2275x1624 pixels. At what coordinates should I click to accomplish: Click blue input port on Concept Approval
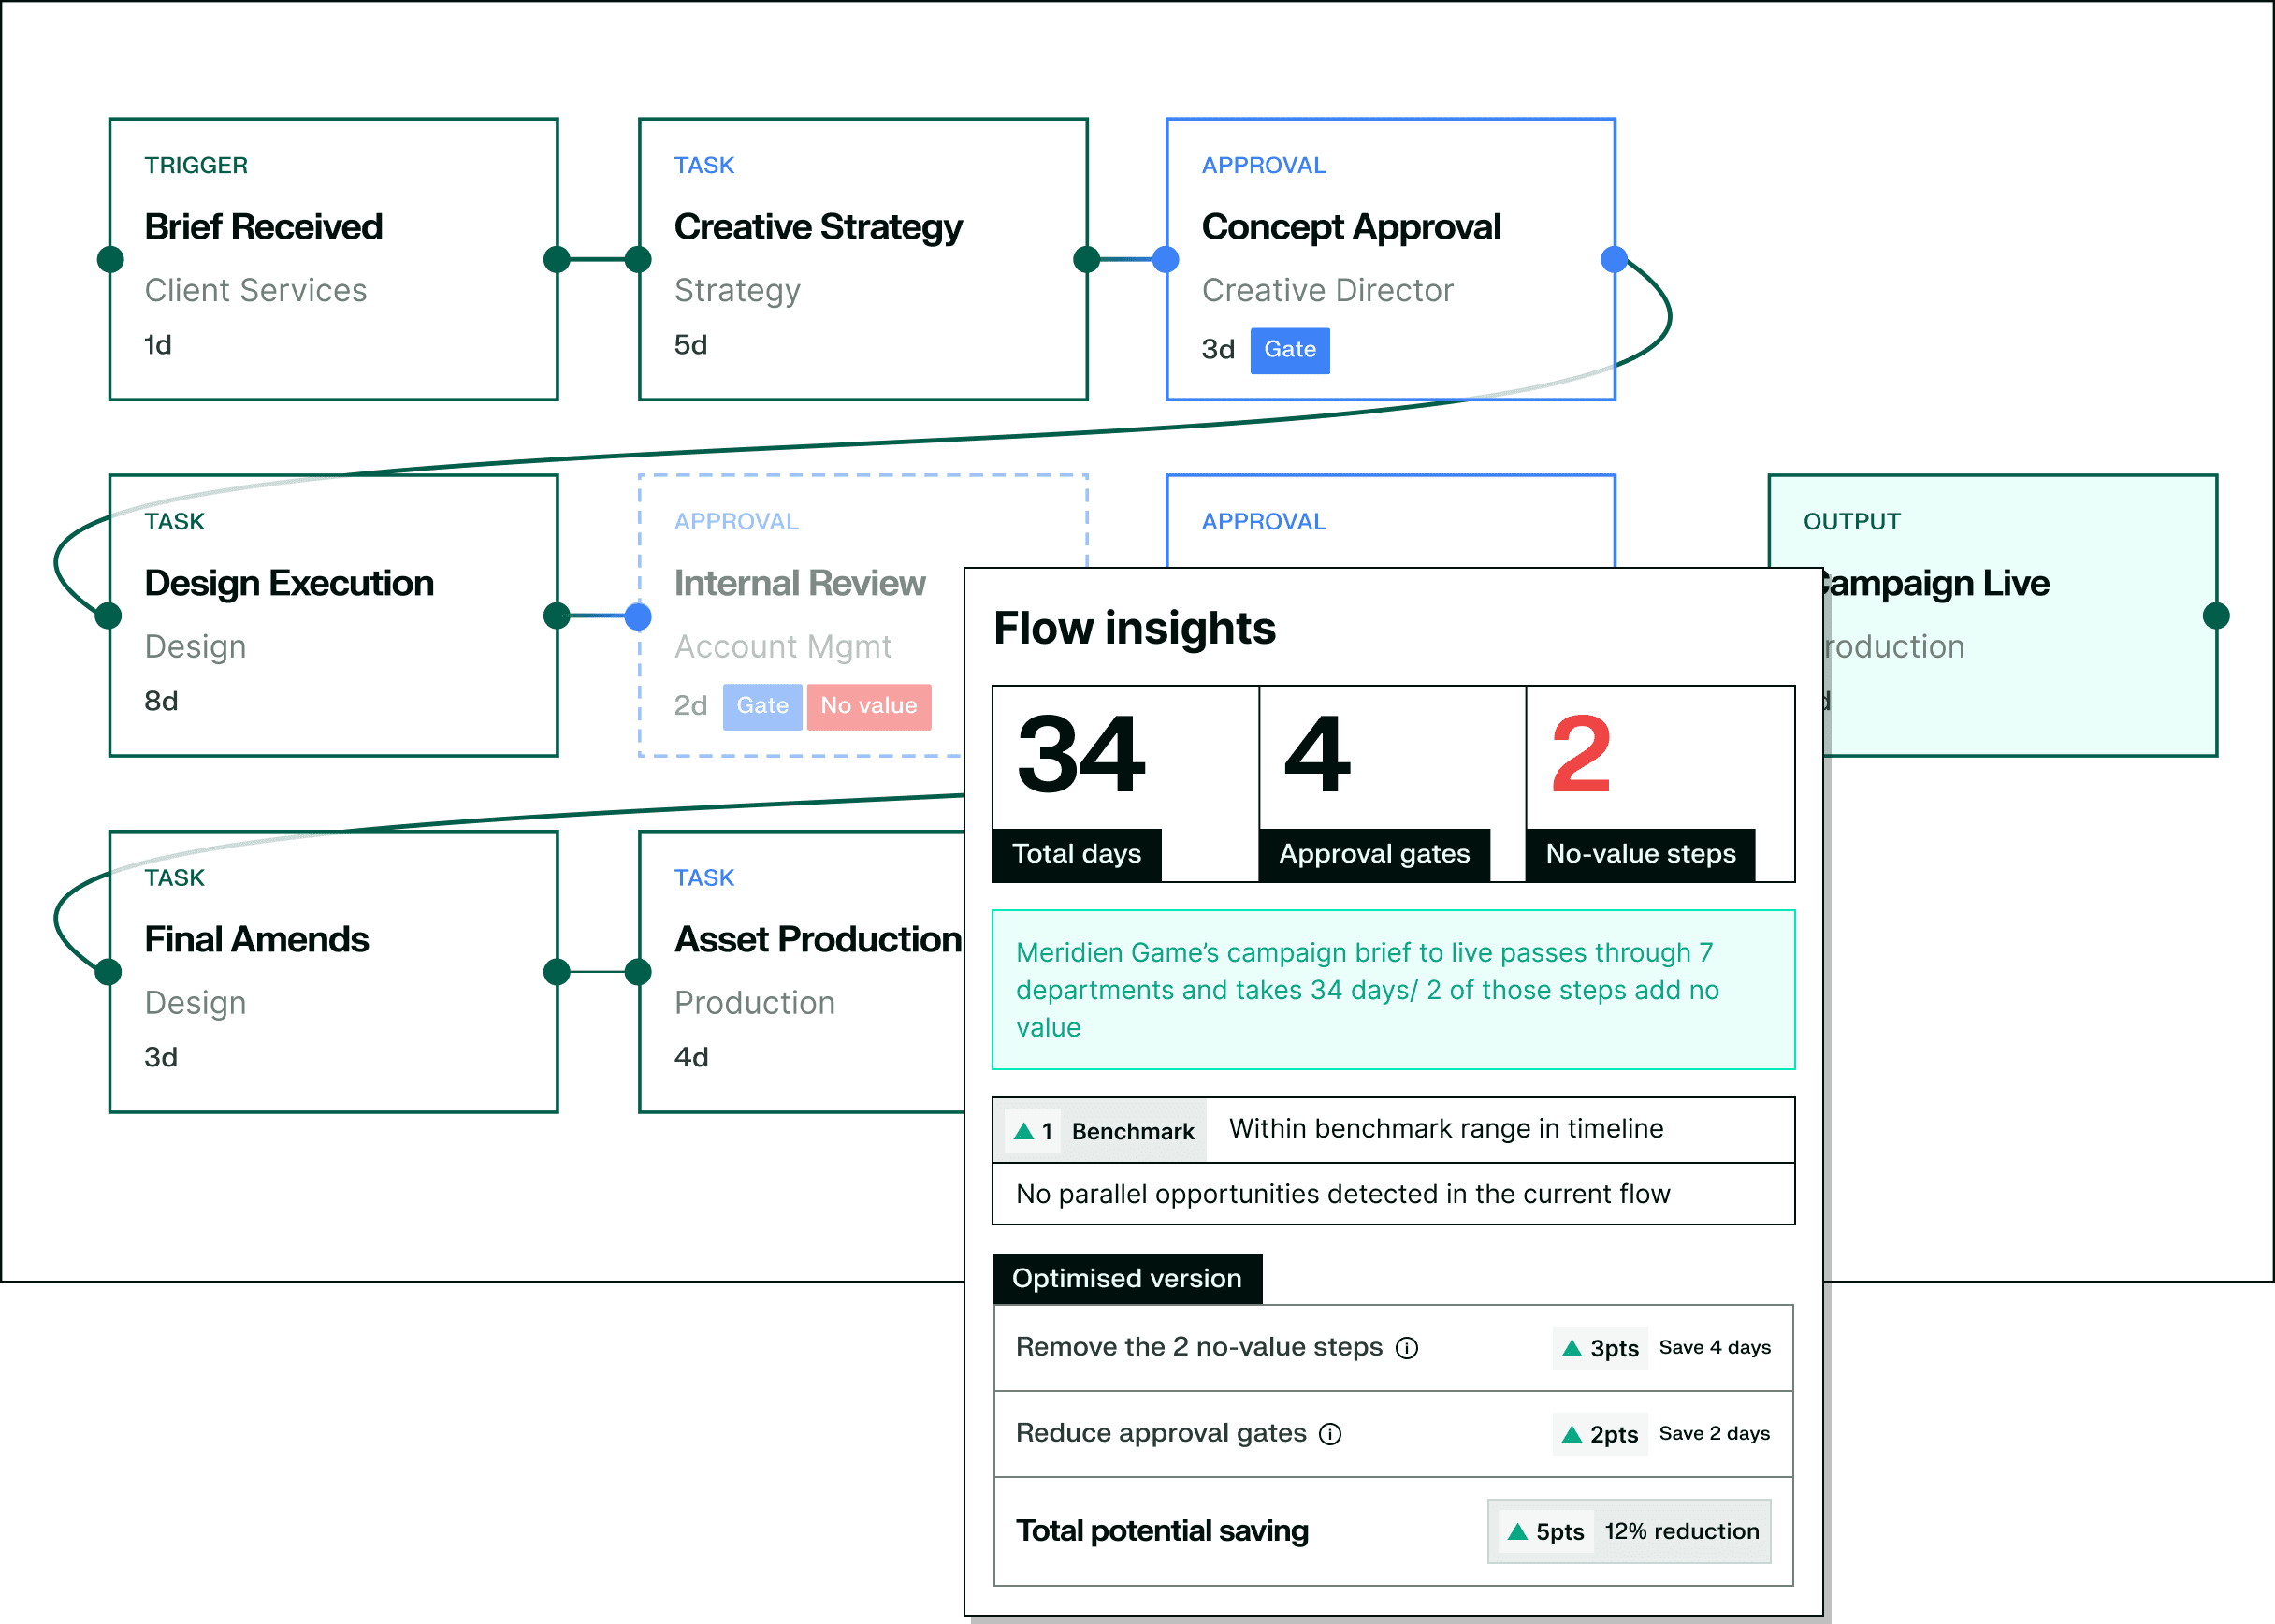[x=1166, y=260]
